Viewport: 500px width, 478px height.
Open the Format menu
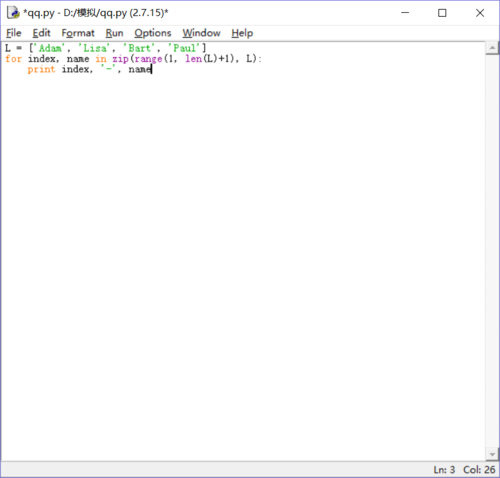coord(78,33)
